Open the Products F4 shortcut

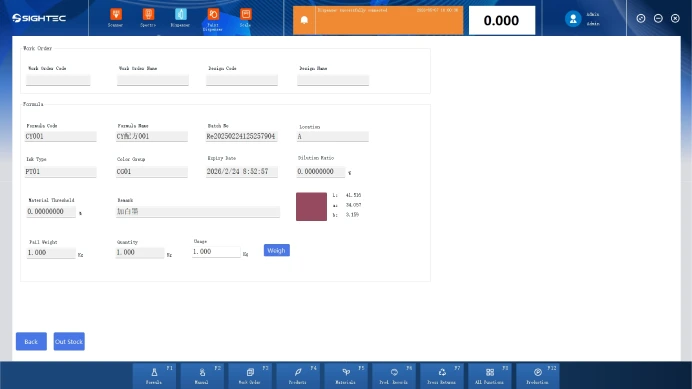(x=298, y=375)
